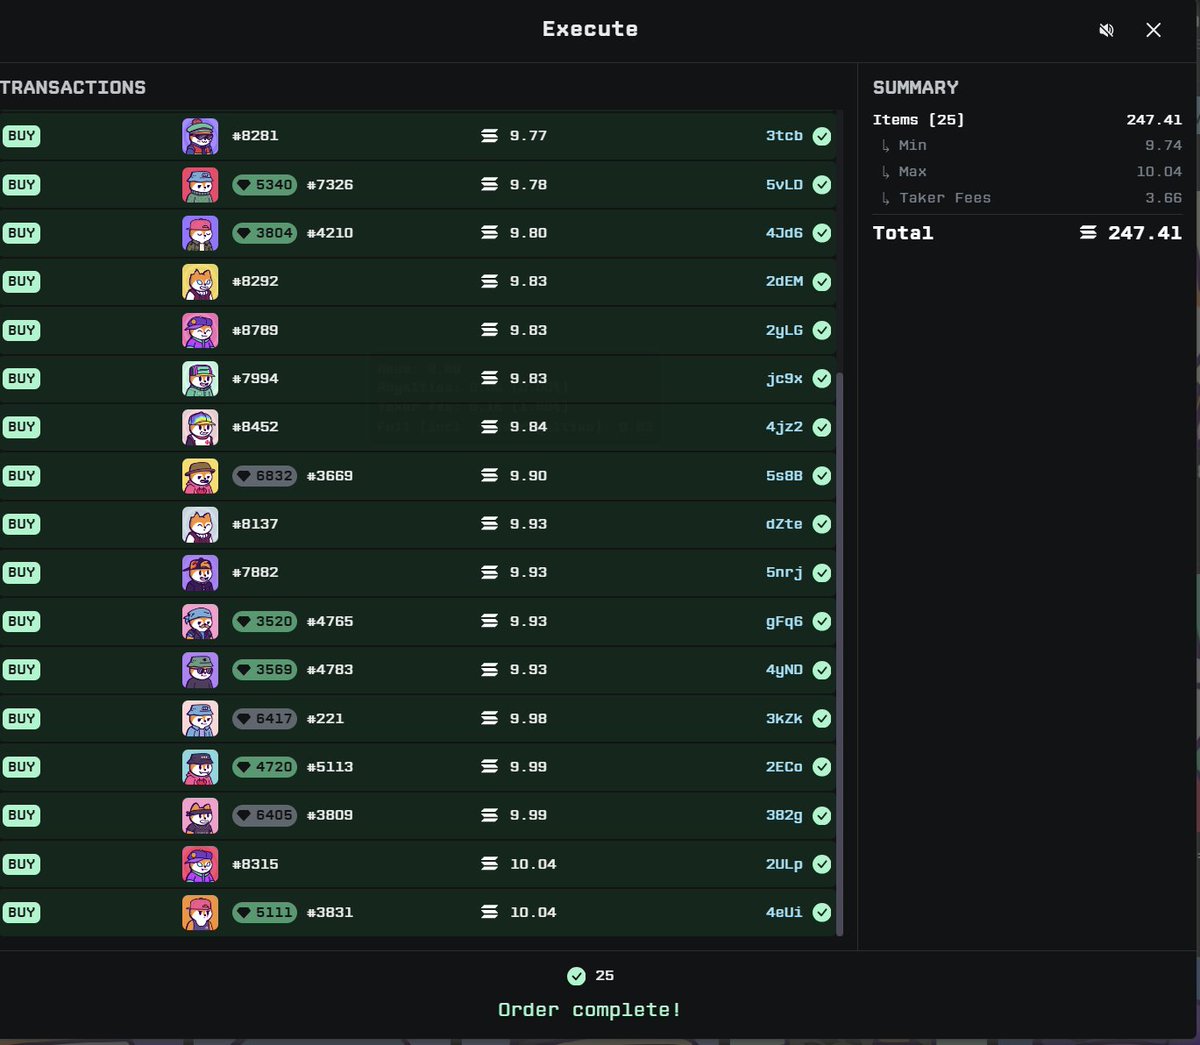Image resolution: width=1200 pixels, height=1045 pixels.
Task: Open NFT thumbnail for #3809
Action: 200,815
